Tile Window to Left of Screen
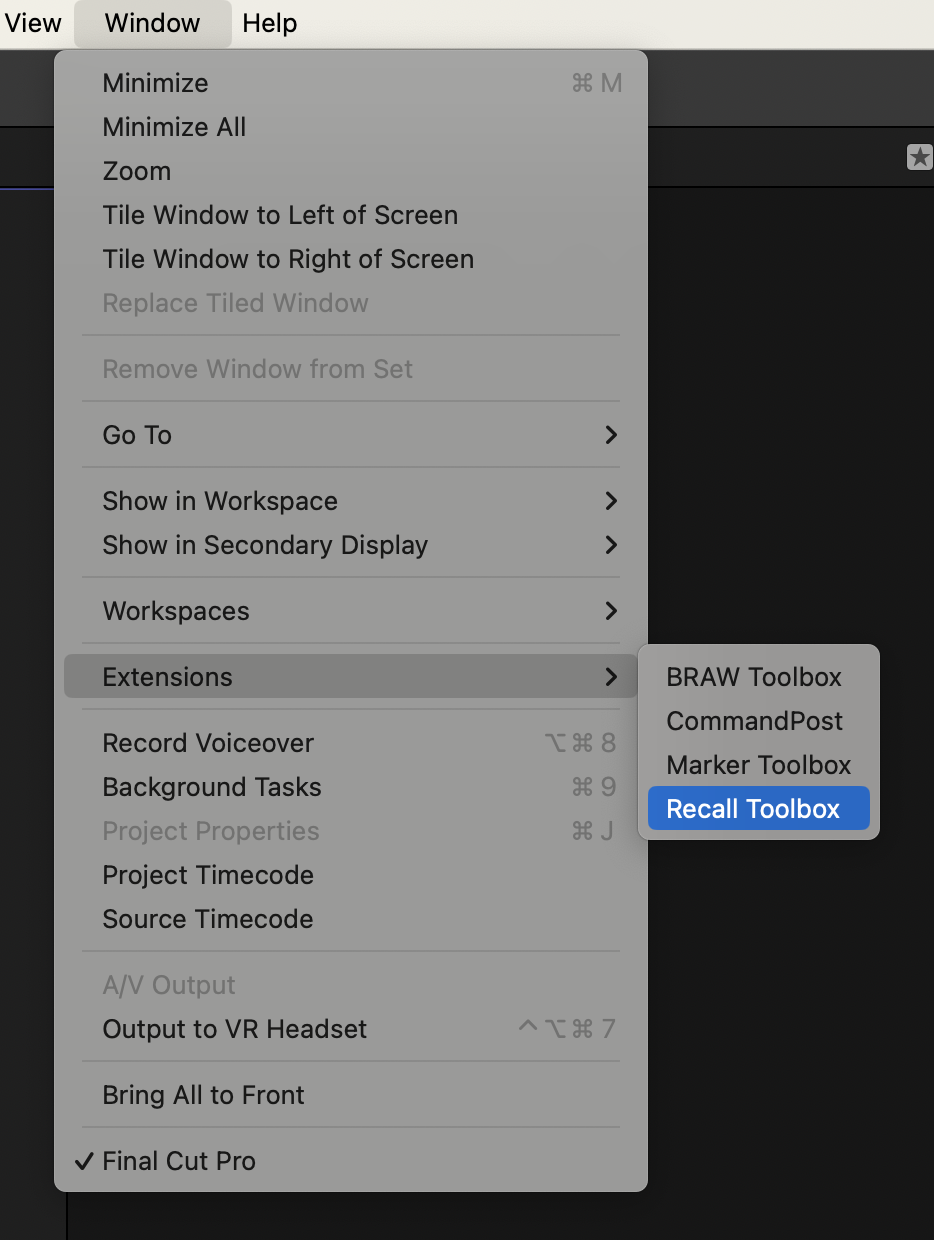This screenshot has width=934, height=1240. click(x=280, y=215)
